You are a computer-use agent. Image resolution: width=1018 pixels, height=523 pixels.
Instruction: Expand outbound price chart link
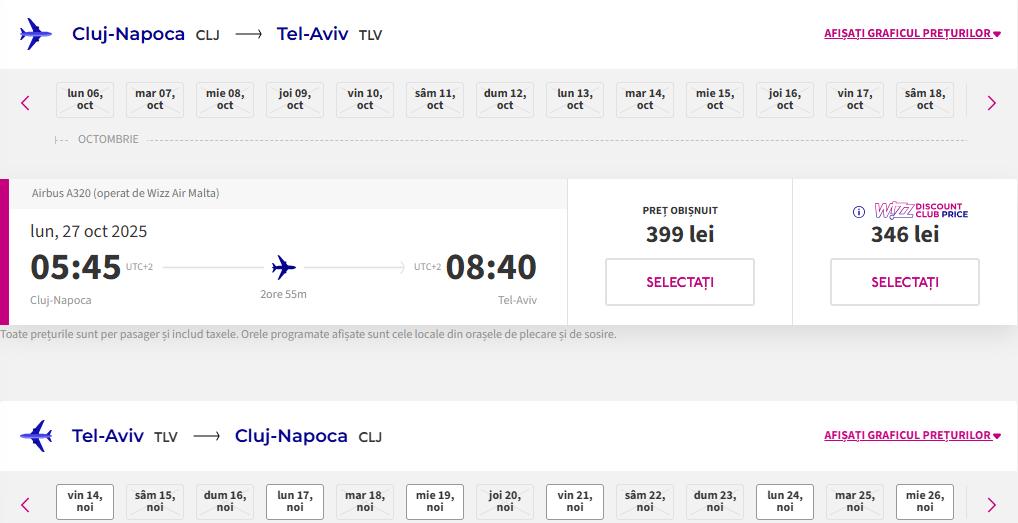coord(912,34)
